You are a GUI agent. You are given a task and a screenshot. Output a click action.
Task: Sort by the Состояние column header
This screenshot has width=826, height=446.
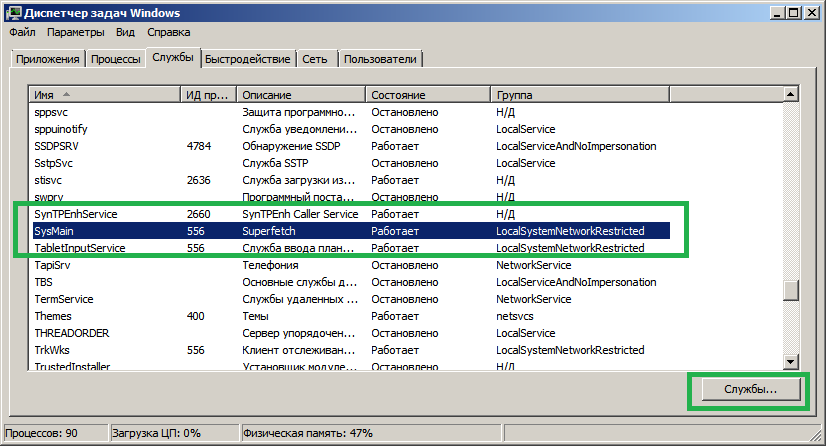coord(427,94)
